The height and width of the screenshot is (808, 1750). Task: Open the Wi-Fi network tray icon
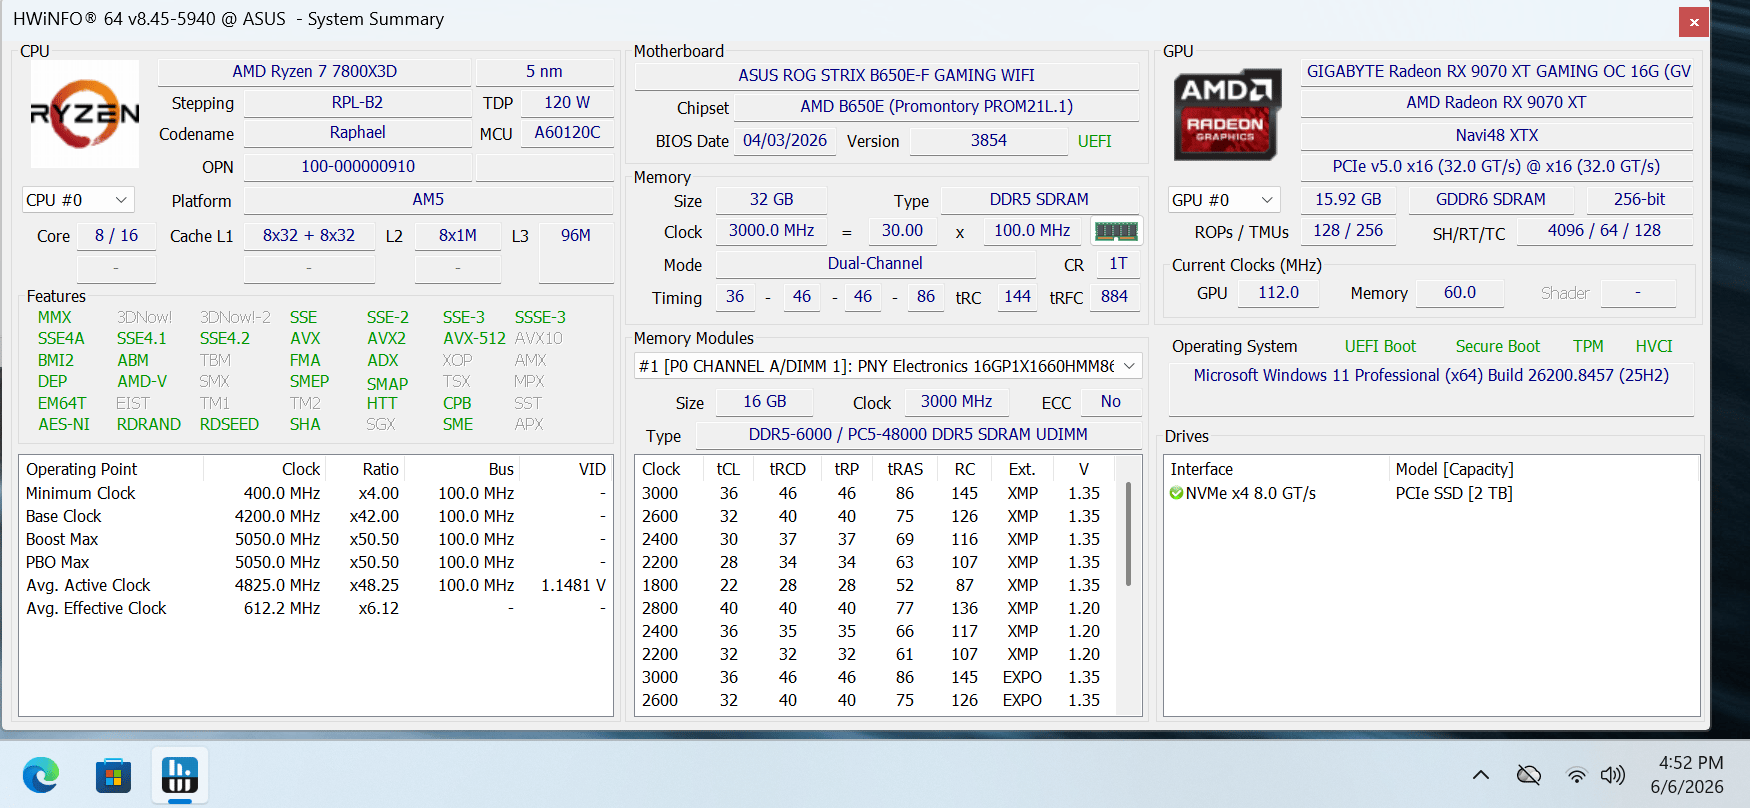[x=1576, y=775]
